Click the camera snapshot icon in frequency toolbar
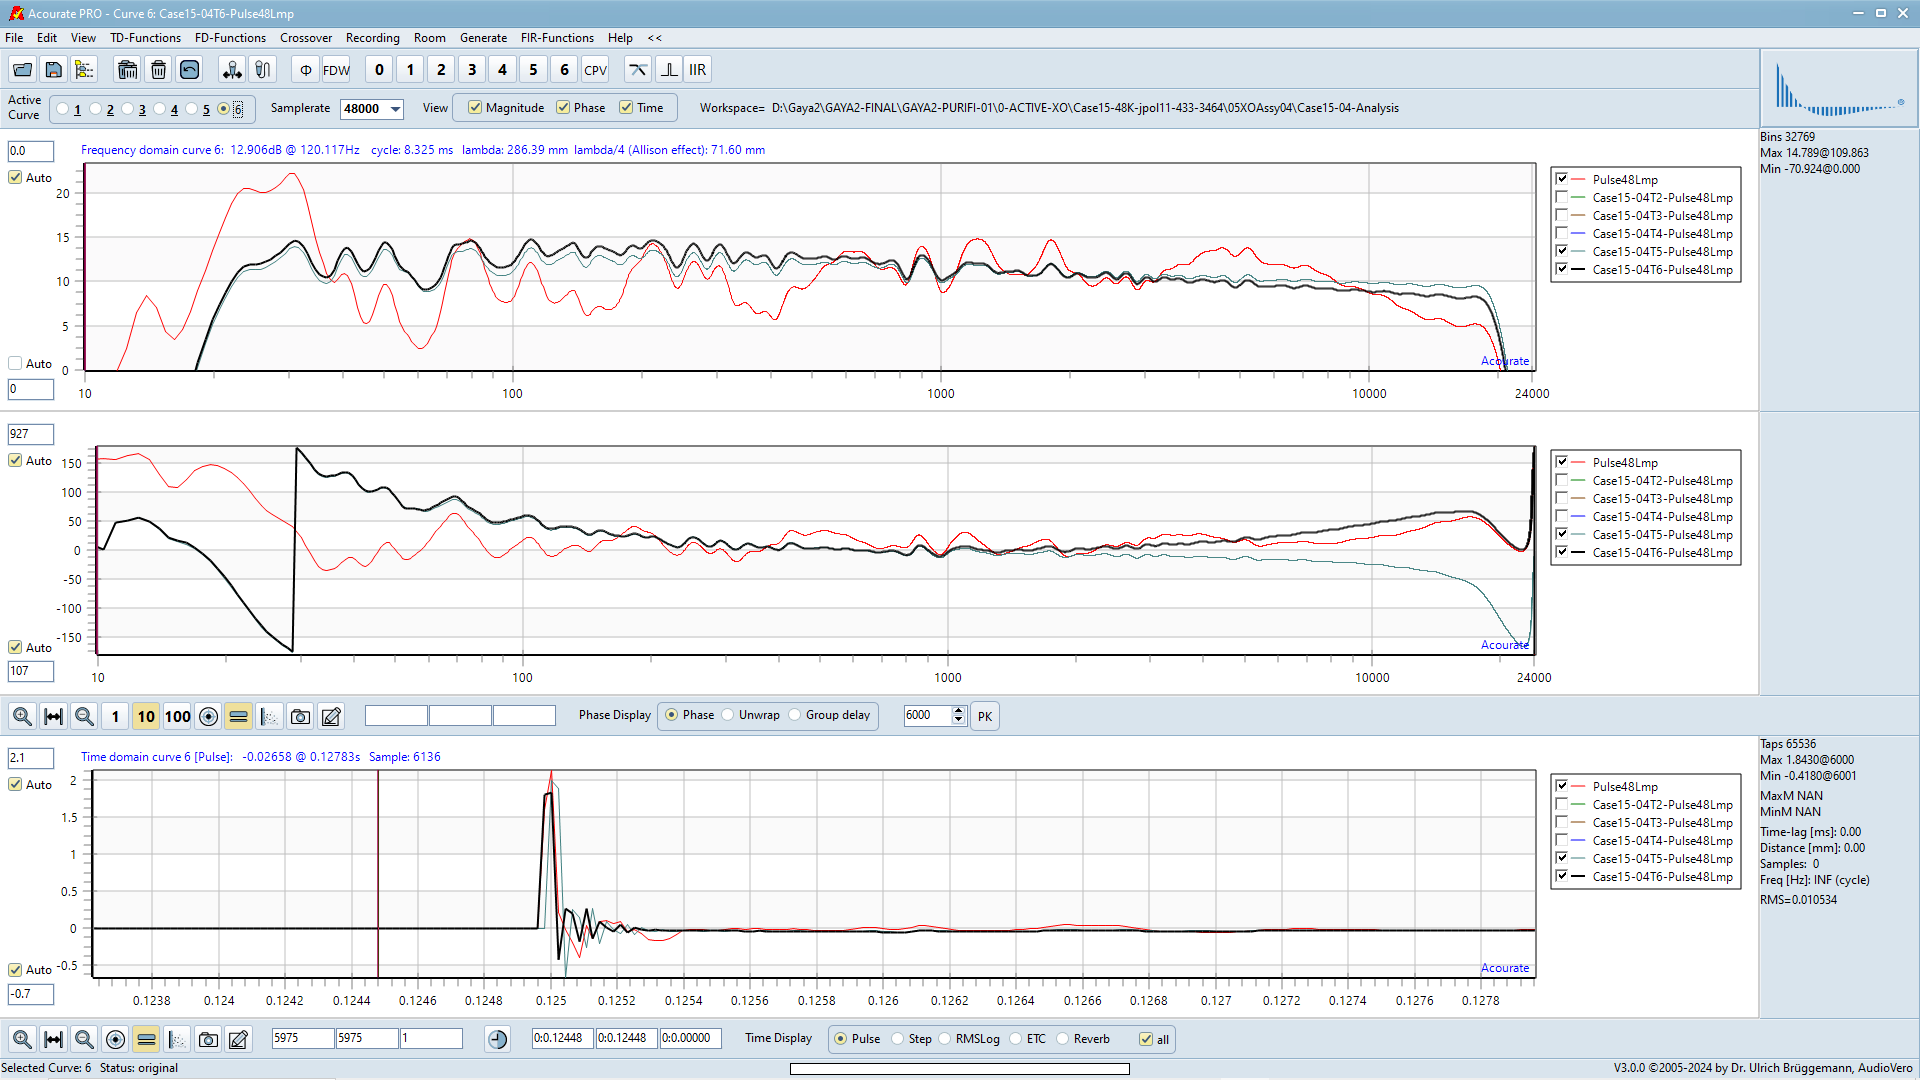 pyautogui.click(x=300, y=716)
